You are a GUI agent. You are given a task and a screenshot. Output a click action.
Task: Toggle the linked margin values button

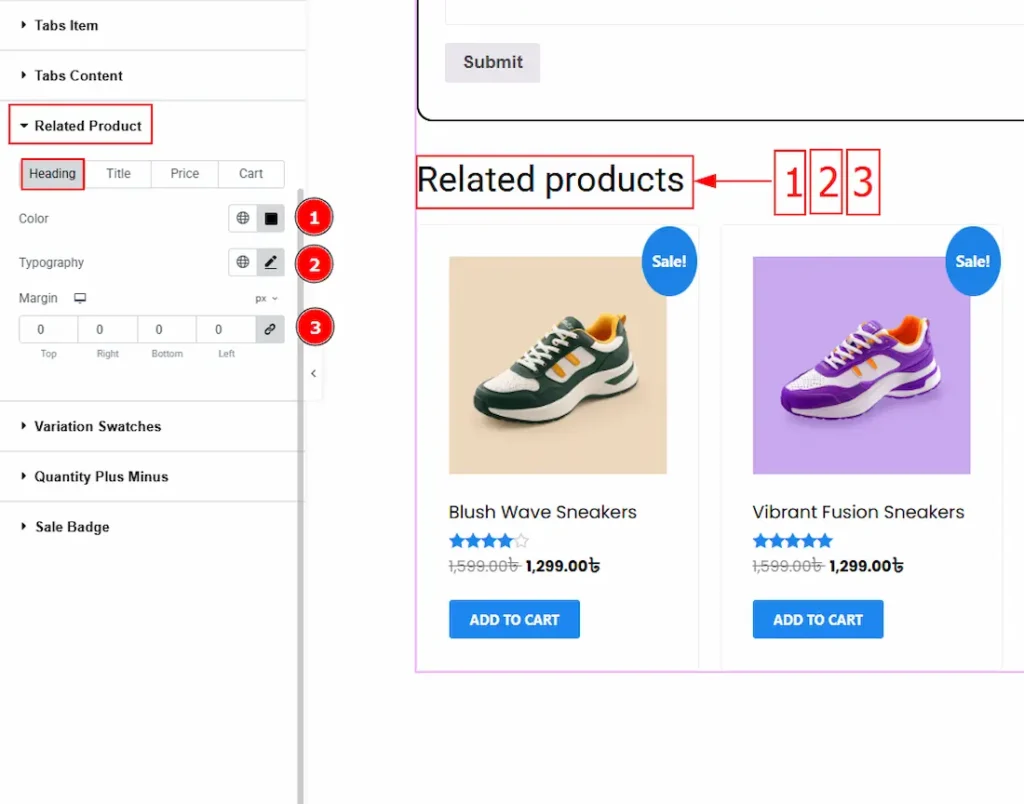pos(270,329)
